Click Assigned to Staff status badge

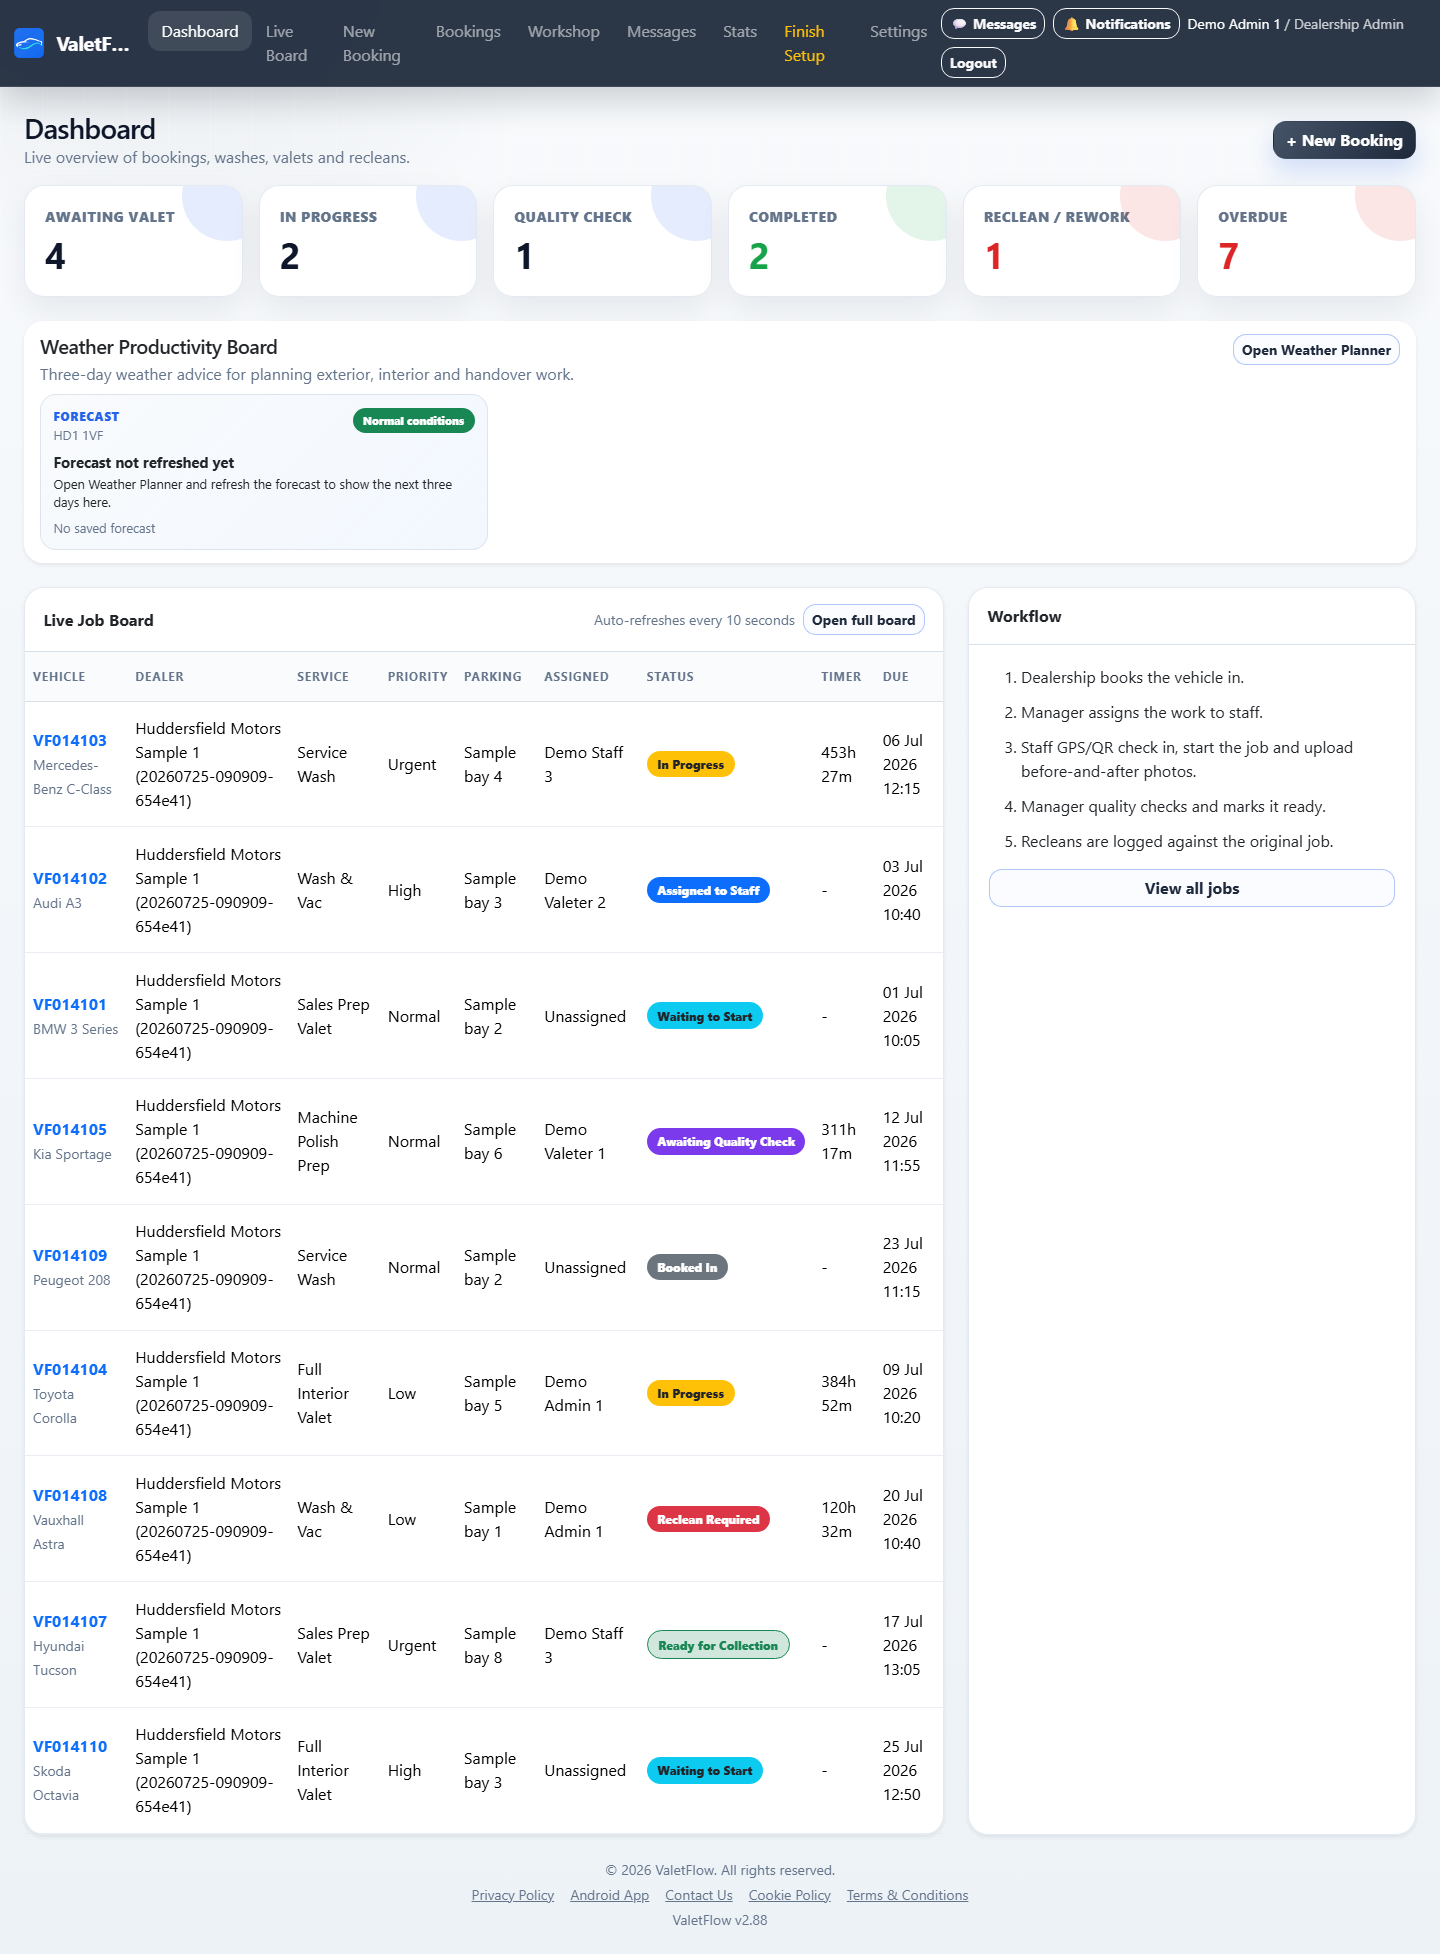[x=708, y=891]
